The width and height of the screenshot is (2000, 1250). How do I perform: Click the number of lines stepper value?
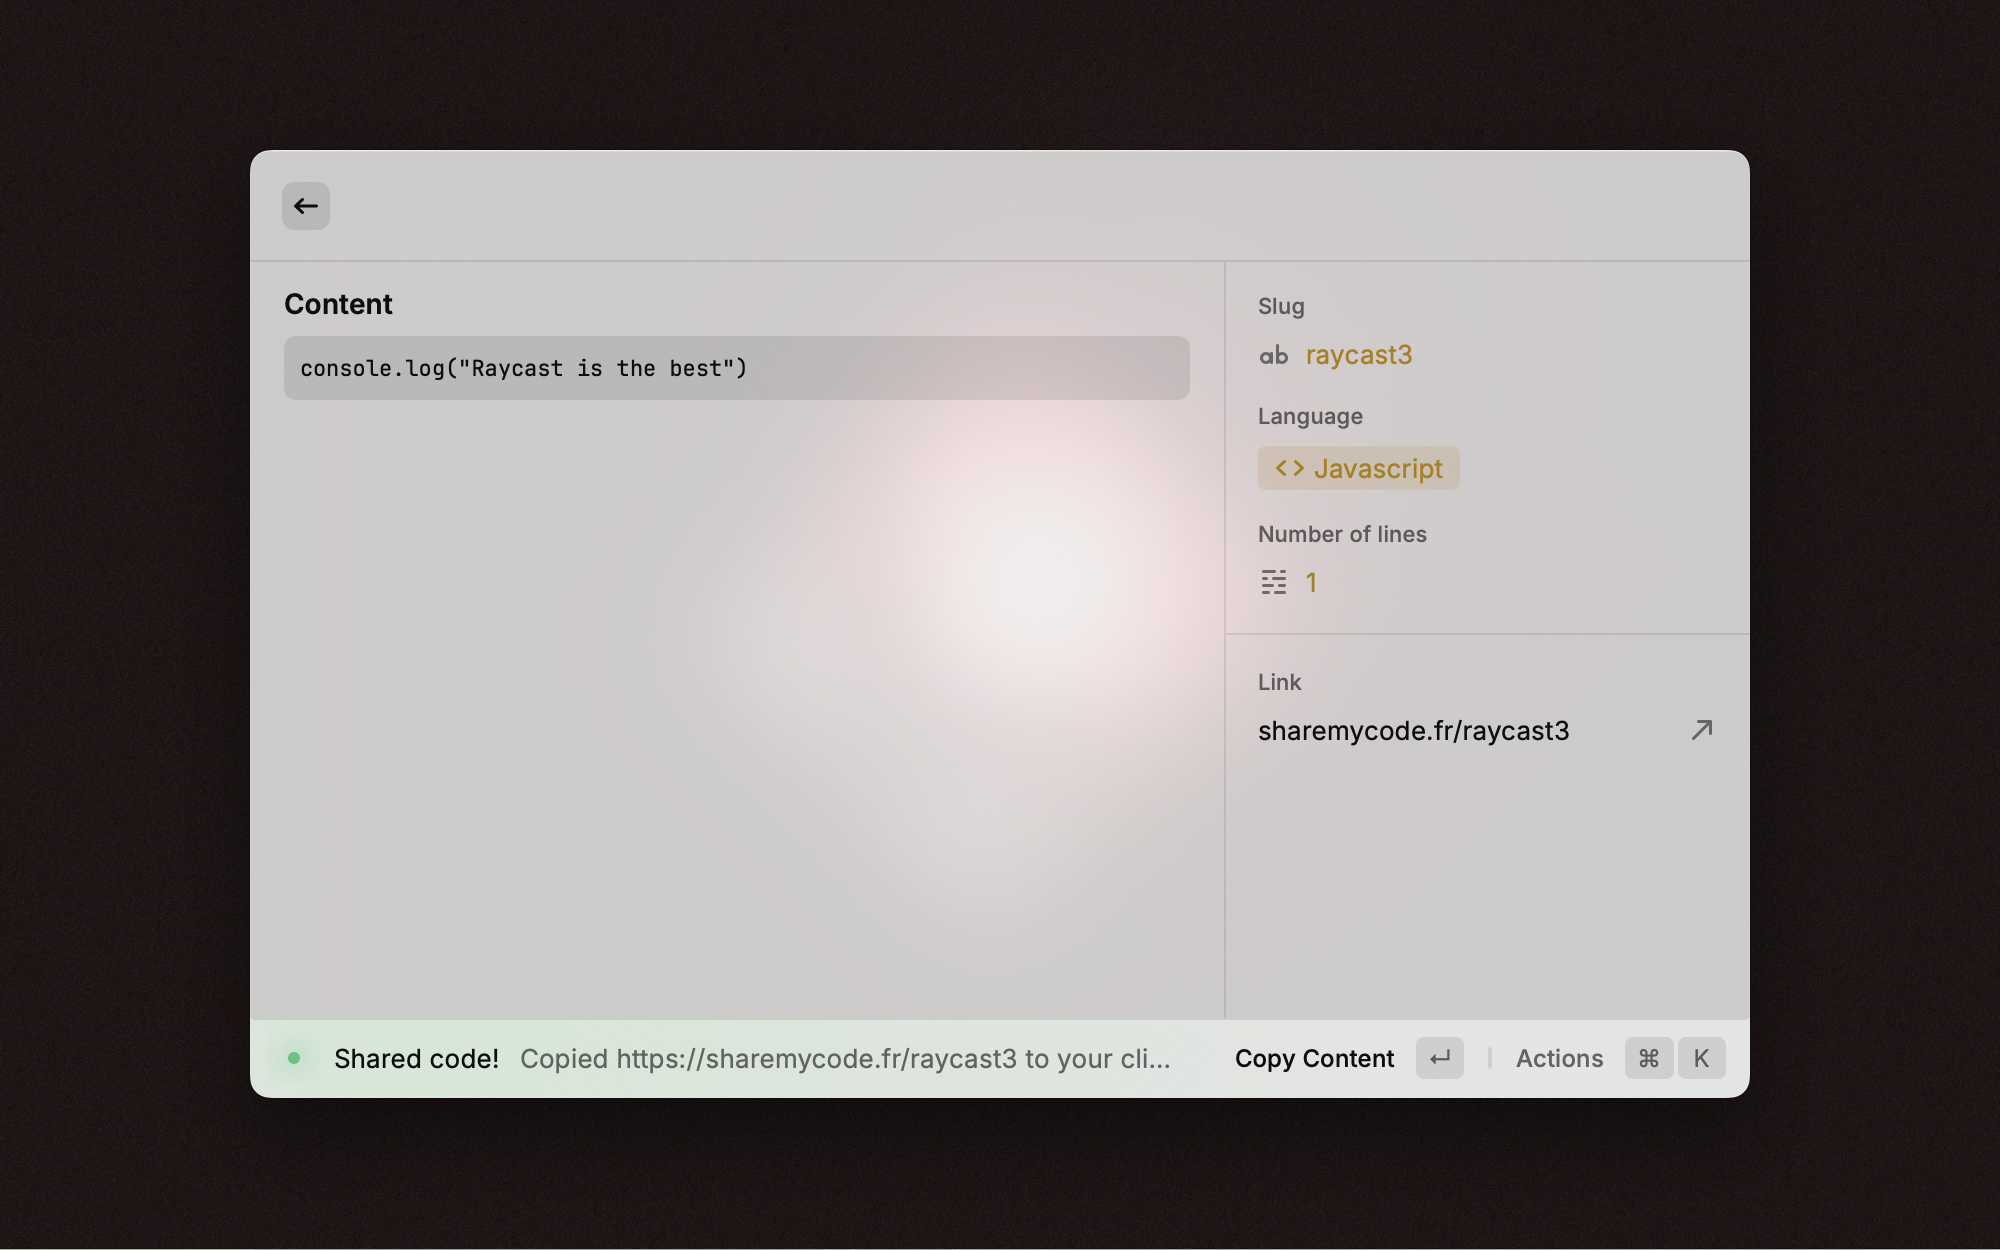pyautogui.click(x=1312, y=582)
